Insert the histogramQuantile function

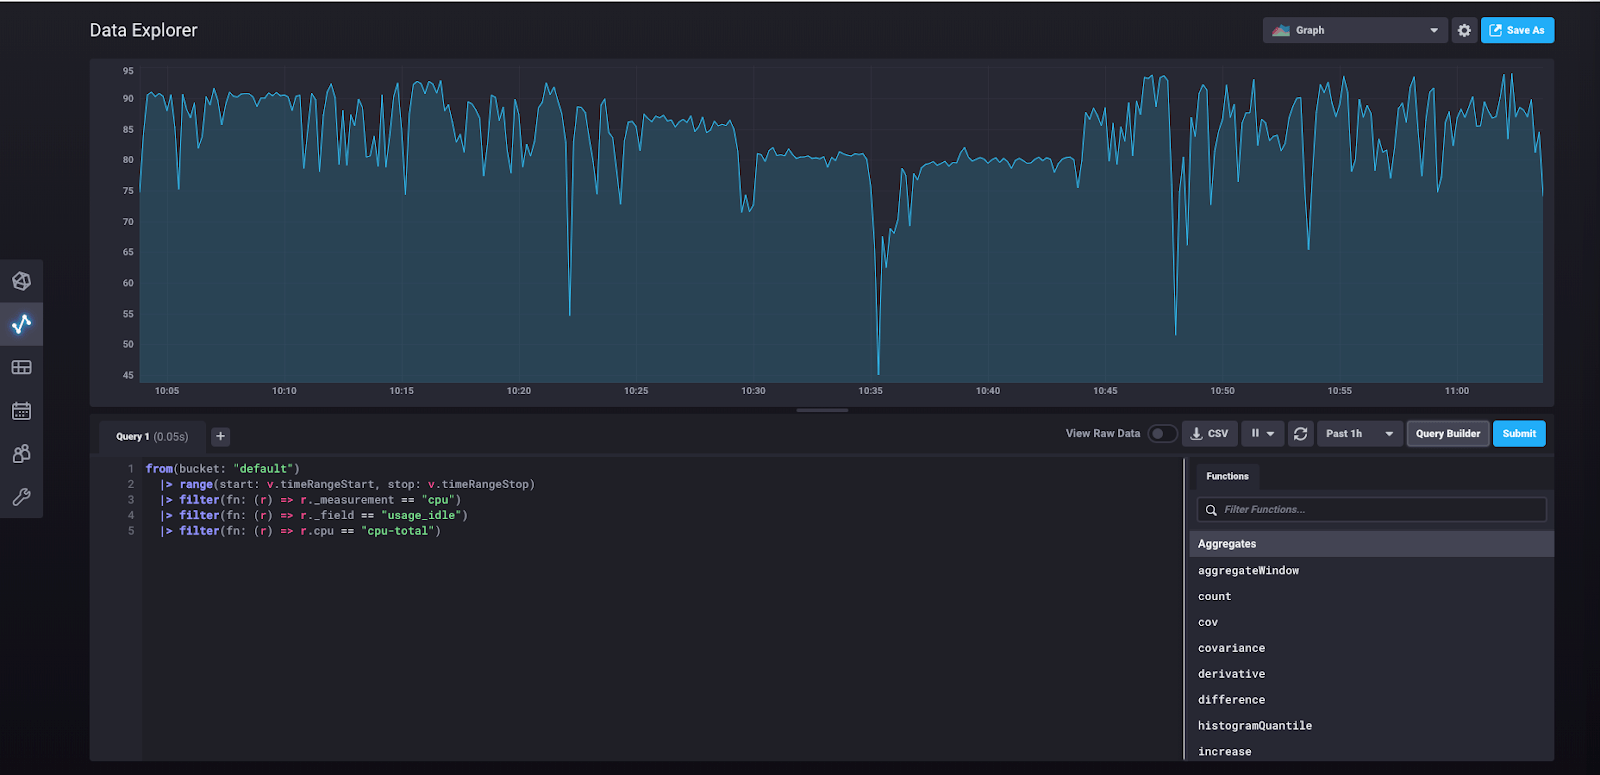[1255, 726]
